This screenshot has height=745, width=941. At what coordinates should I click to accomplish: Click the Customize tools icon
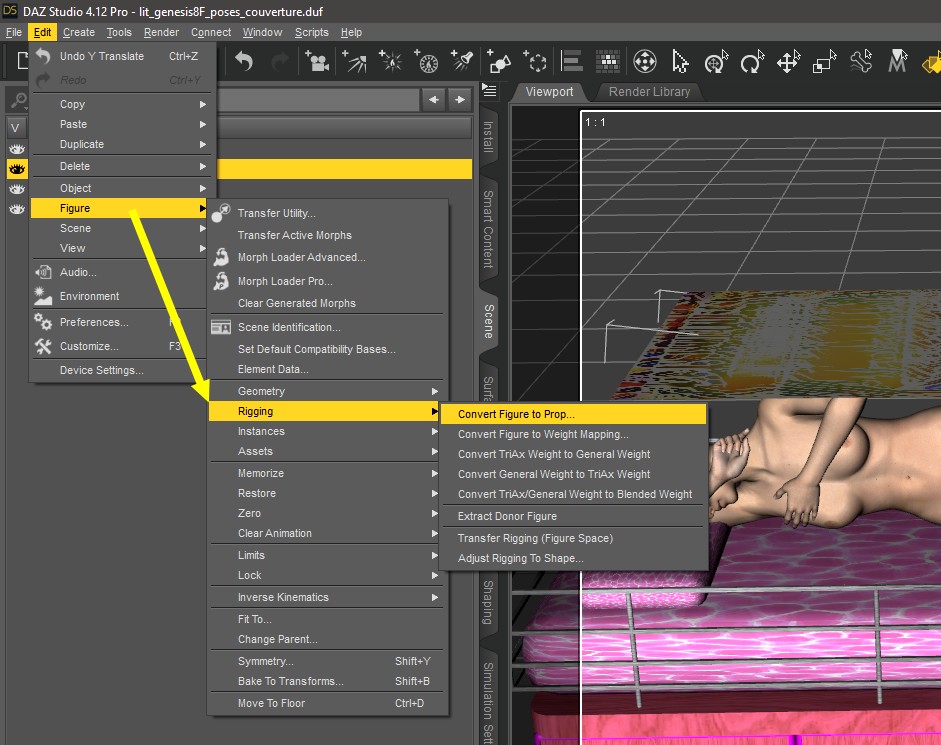(43, 346)
